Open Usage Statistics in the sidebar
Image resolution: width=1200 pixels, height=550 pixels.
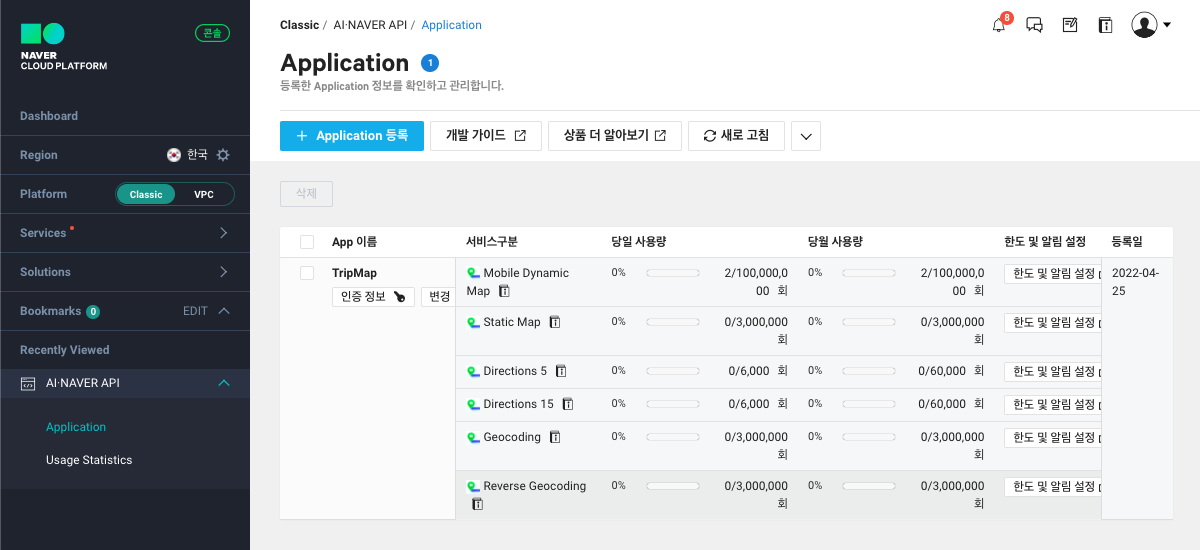(89, 460)
